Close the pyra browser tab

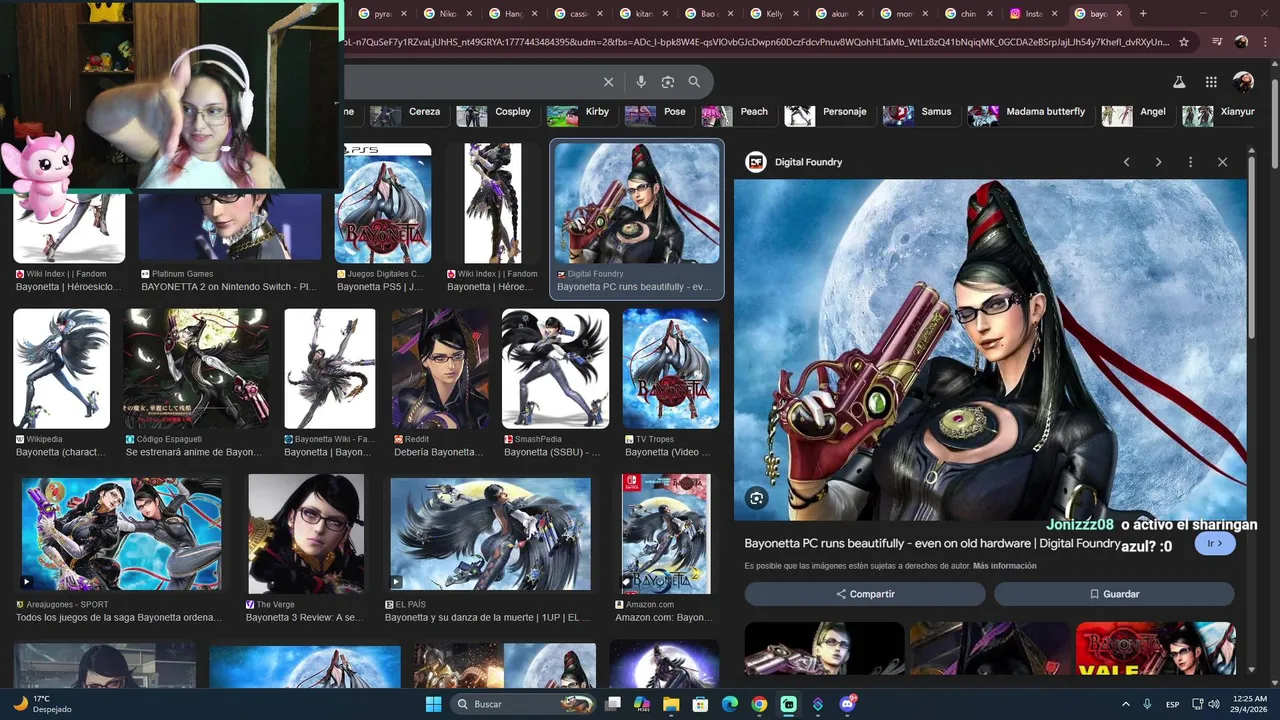point(404,14)
